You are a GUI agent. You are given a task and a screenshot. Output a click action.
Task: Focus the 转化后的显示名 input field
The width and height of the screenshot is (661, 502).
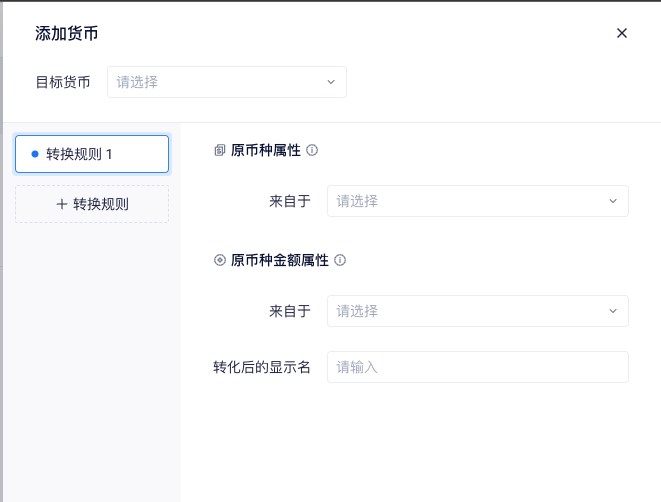(x=477, y=367)
